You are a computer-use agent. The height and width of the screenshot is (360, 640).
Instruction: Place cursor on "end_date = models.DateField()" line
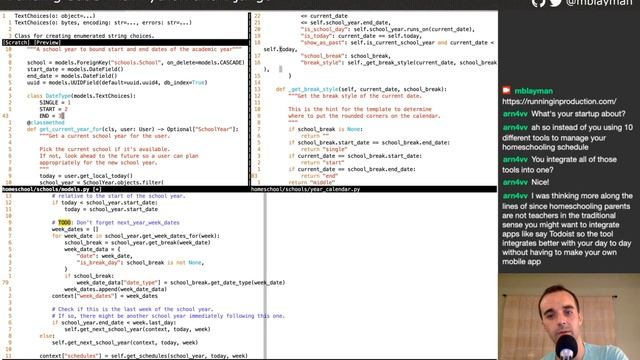[72, 76]
